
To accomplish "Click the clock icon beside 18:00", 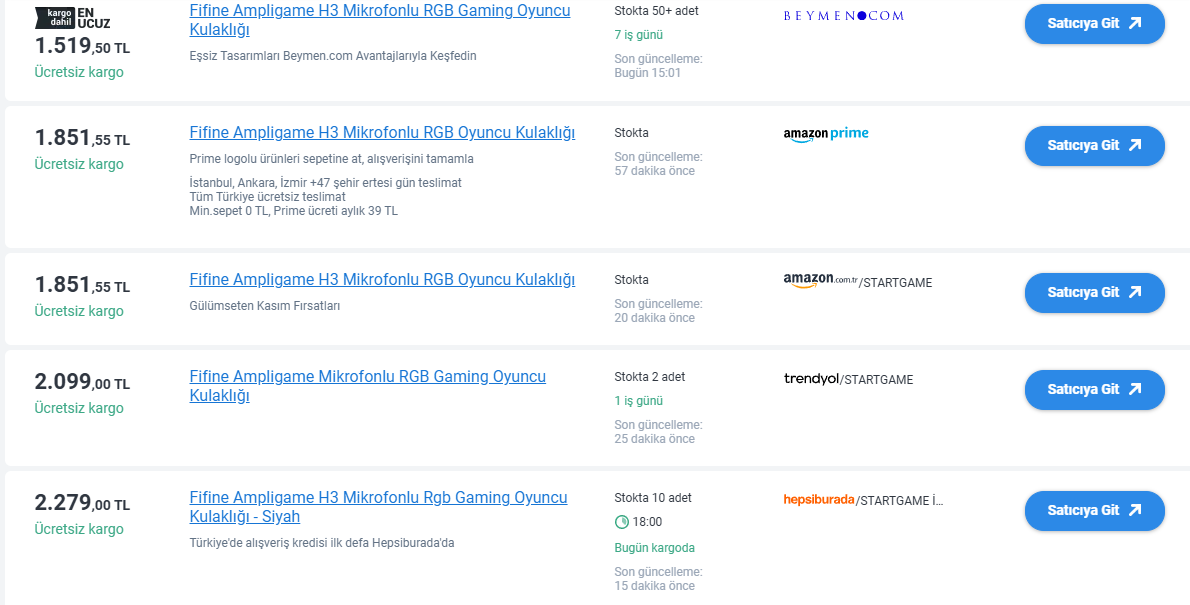I will point(622,522).
